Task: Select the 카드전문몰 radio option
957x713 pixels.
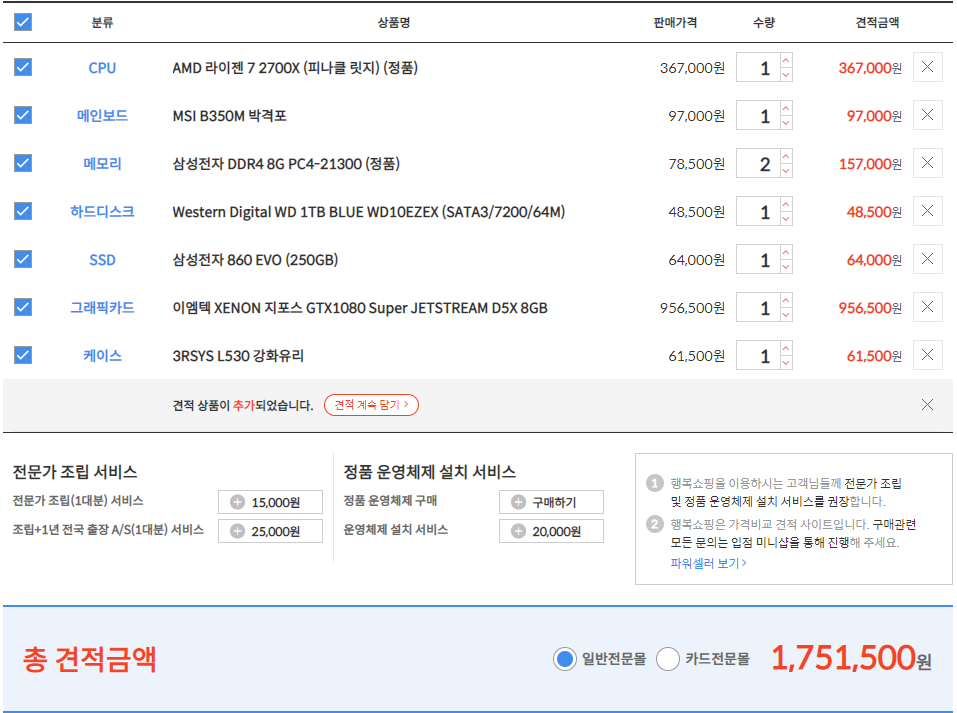Action: pos(668,659)
